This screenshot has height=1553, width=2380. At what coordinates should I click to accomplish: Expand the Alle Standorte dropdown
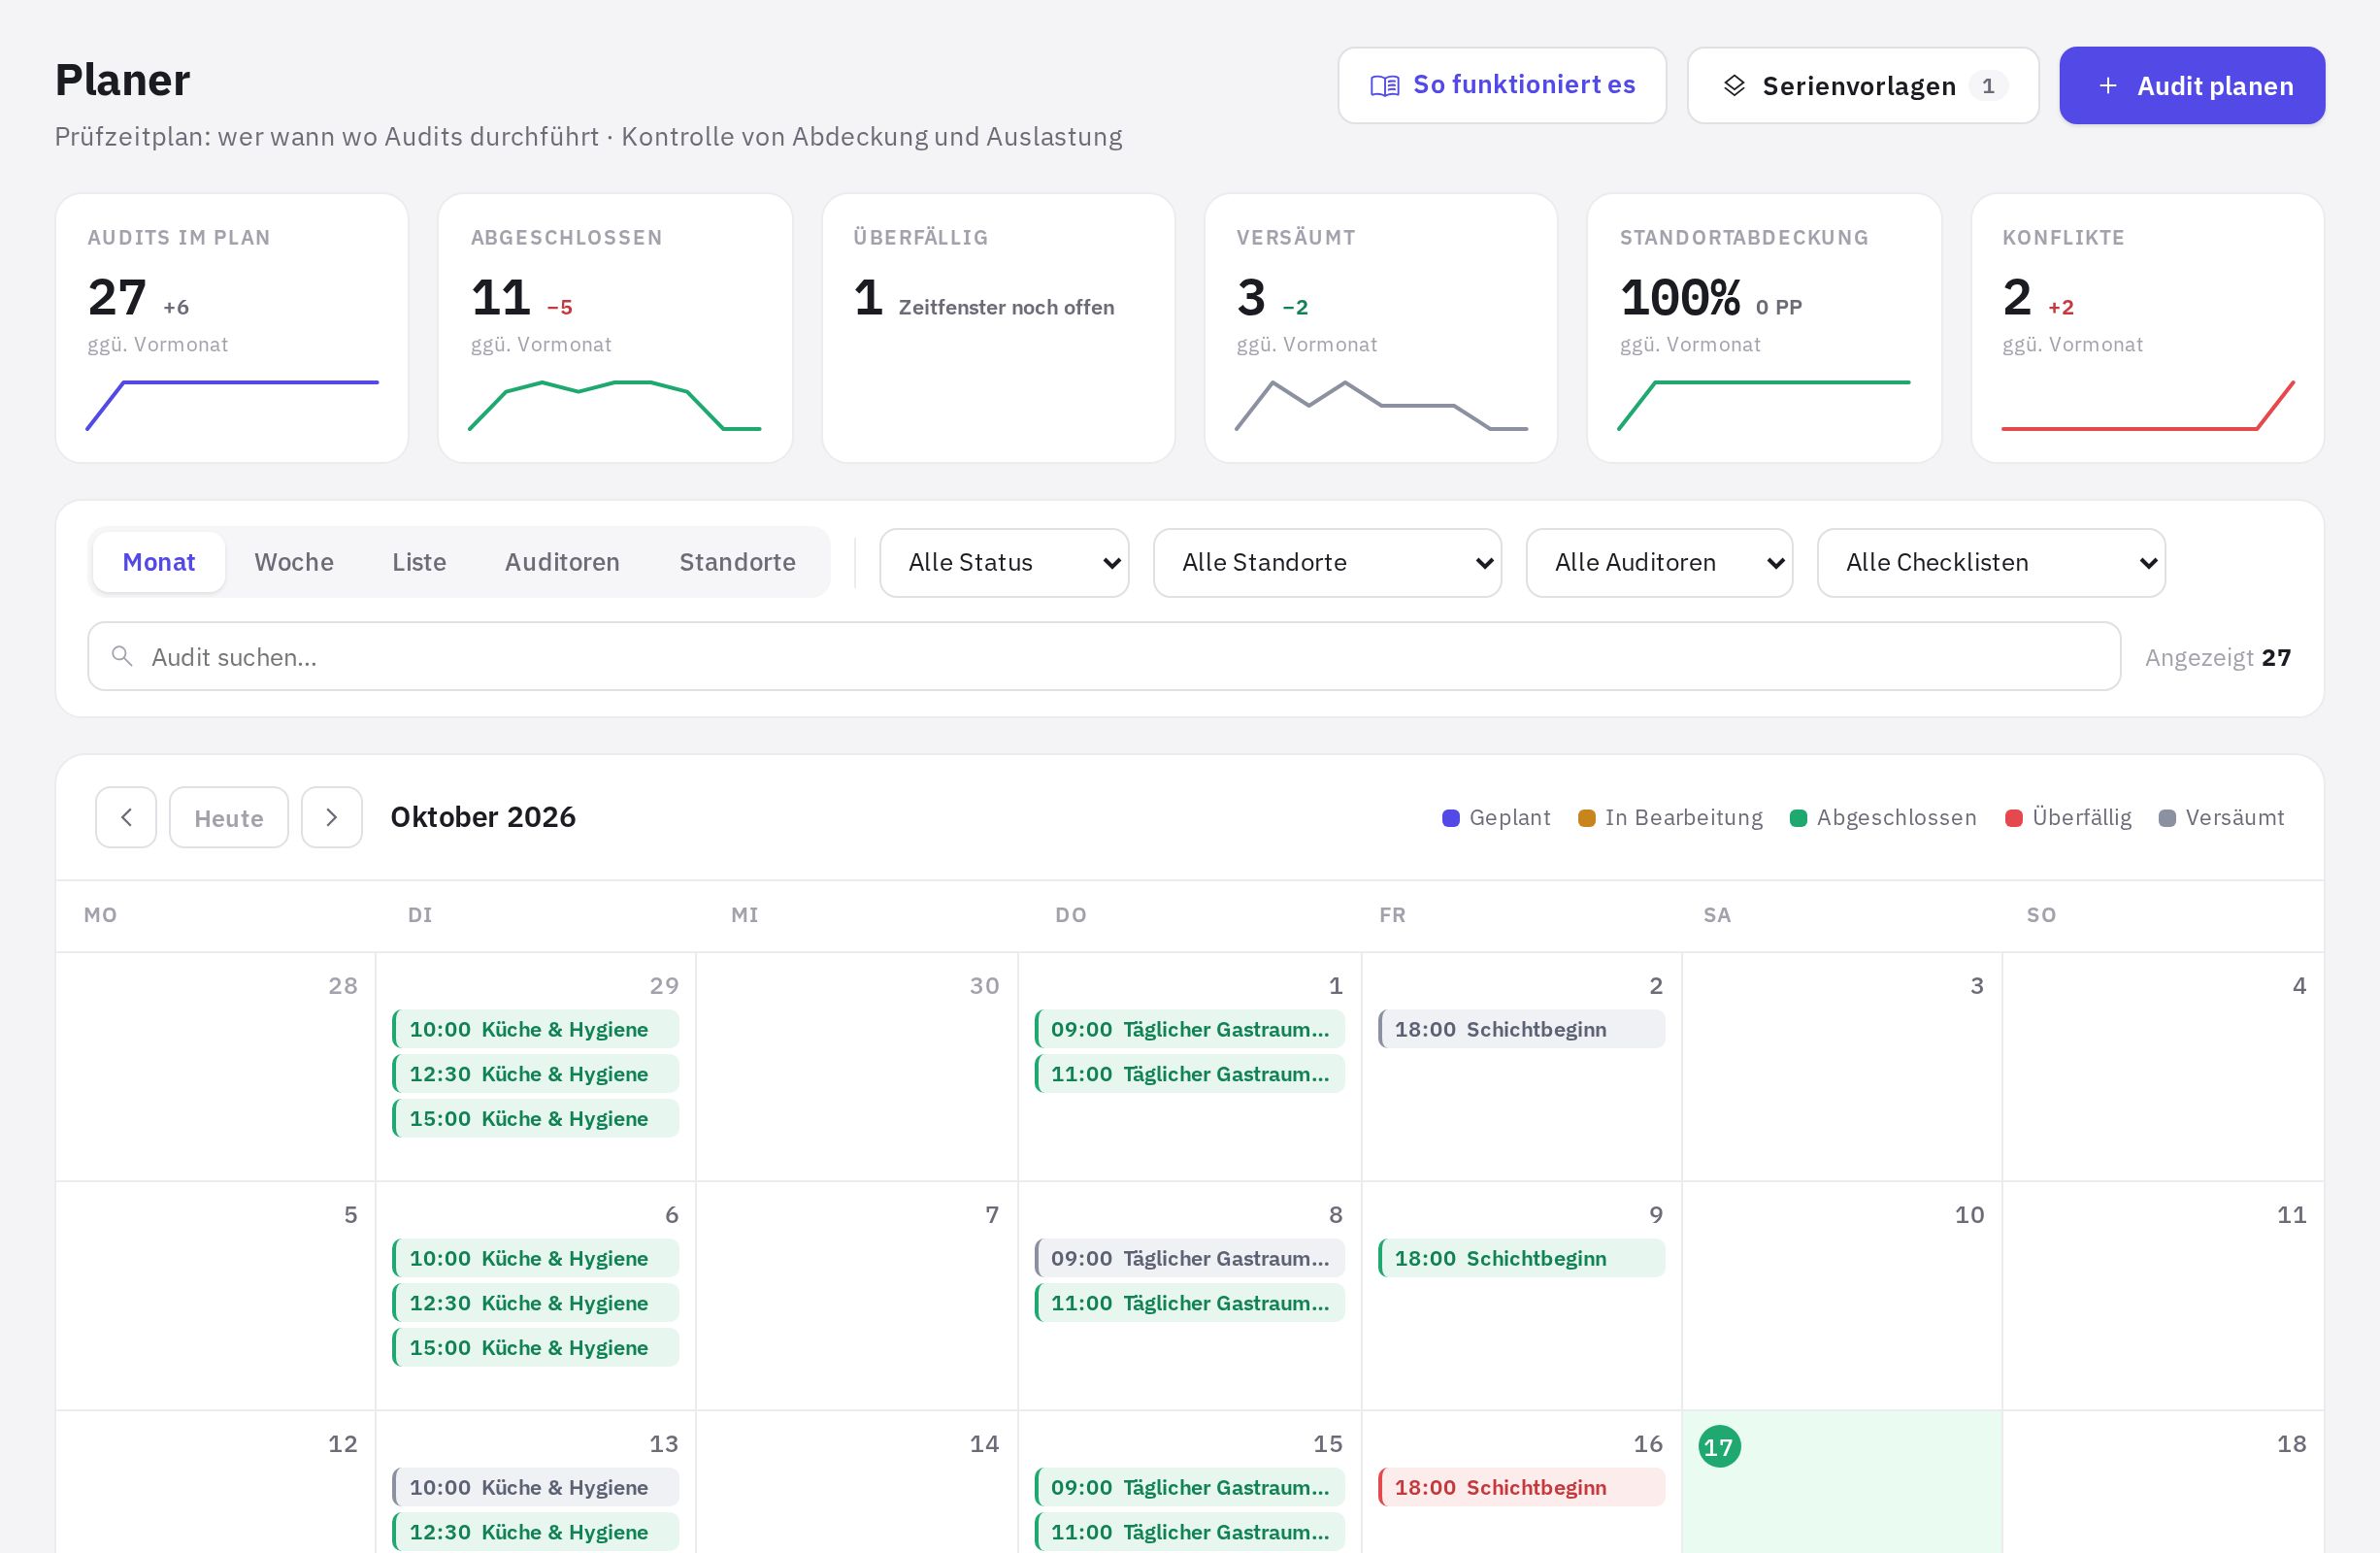click(1327, 563)
